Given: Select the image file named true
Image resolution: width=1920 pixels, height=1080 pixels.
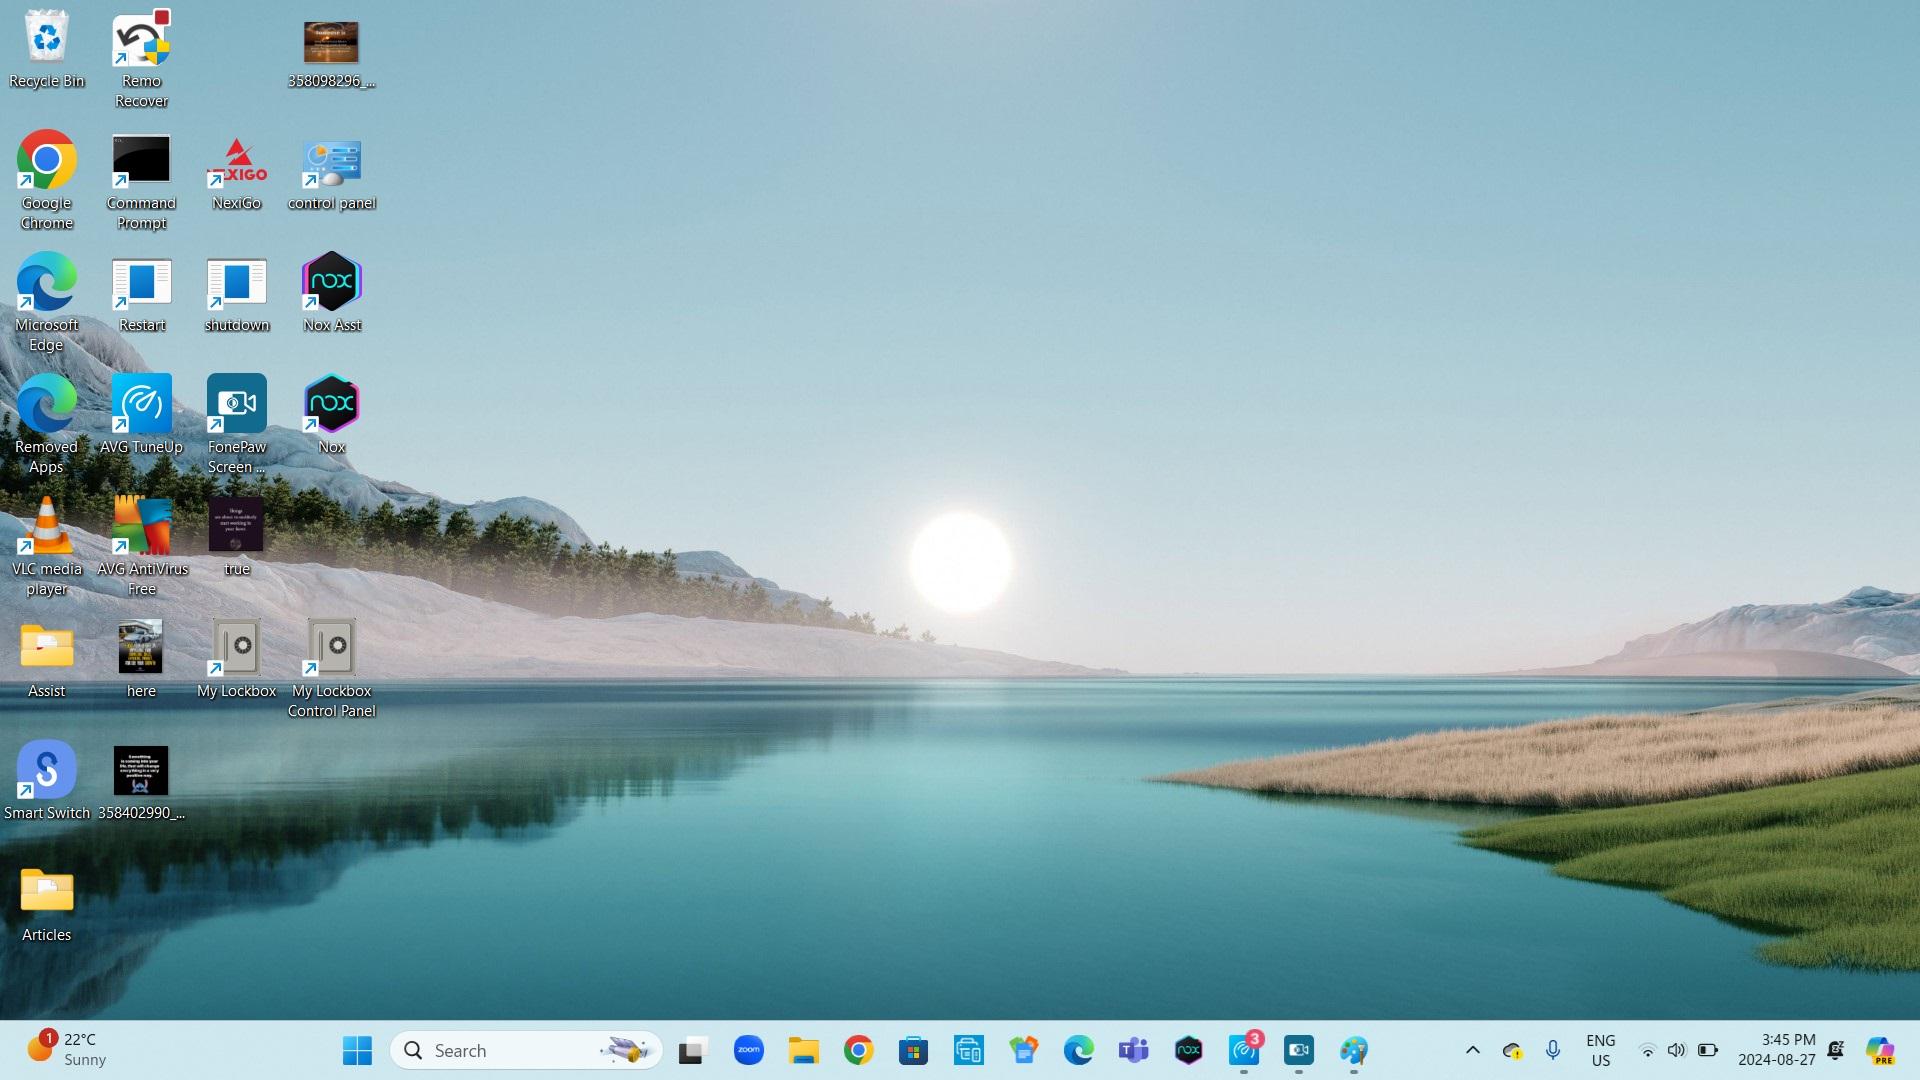Looking at the screenshot, I should point(237,538).
